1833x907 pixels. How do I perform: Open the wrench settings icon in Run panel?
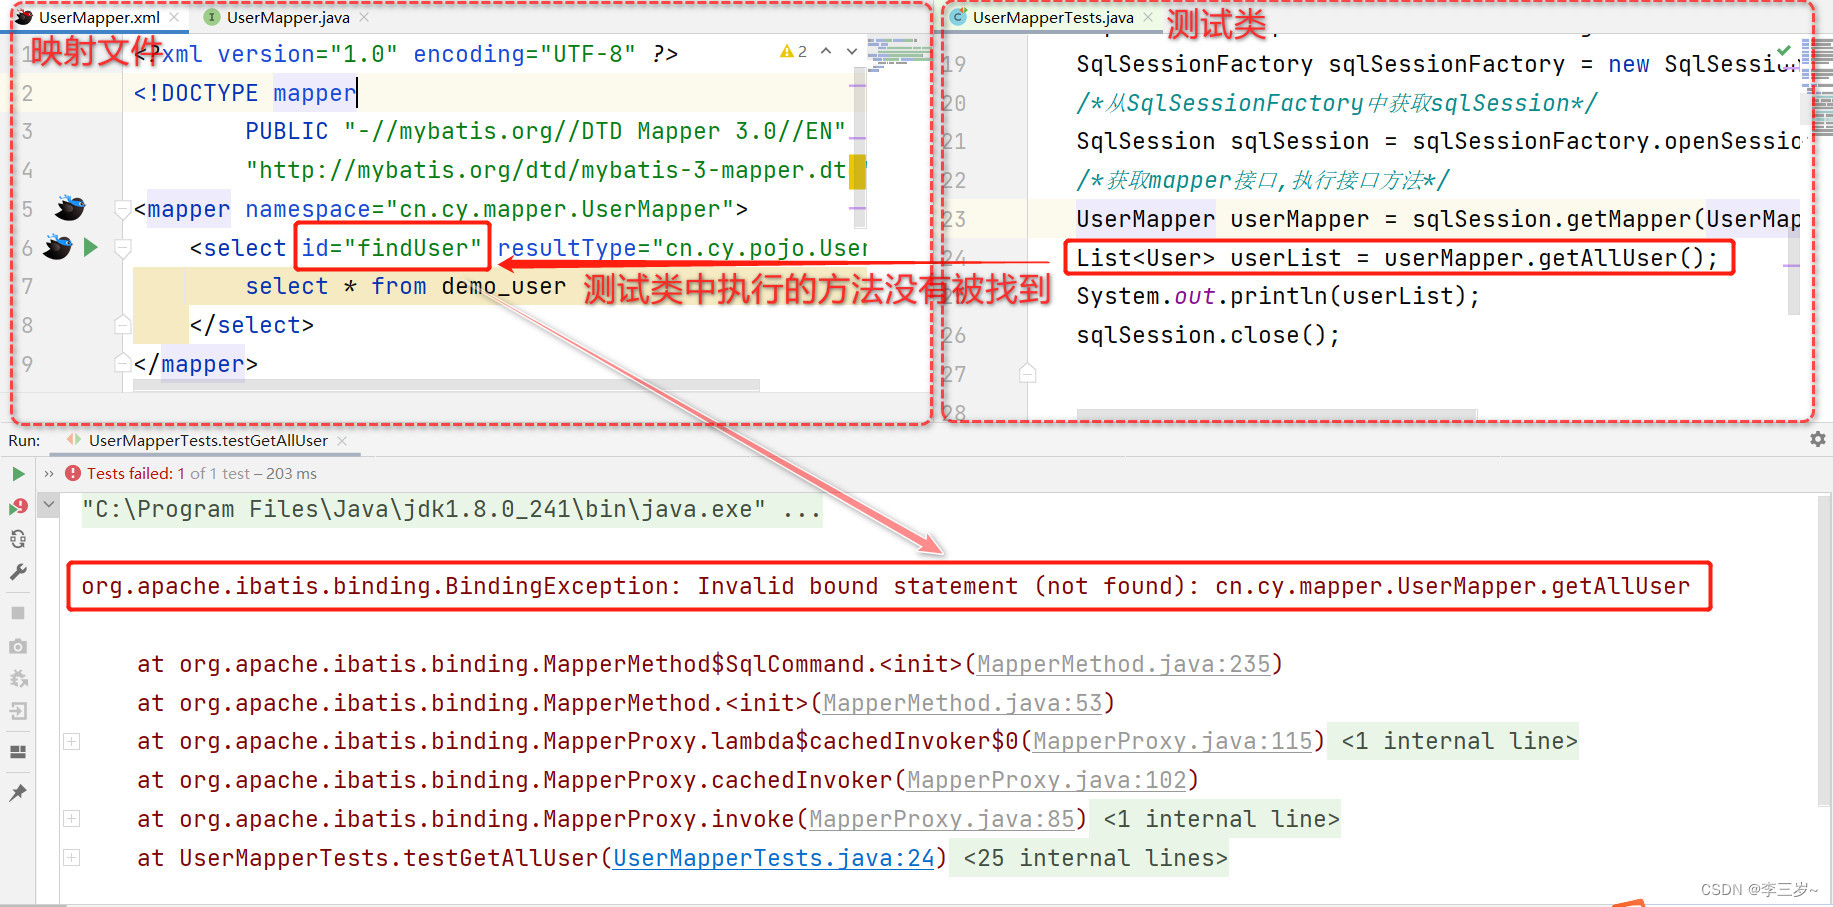pos(18,572)
